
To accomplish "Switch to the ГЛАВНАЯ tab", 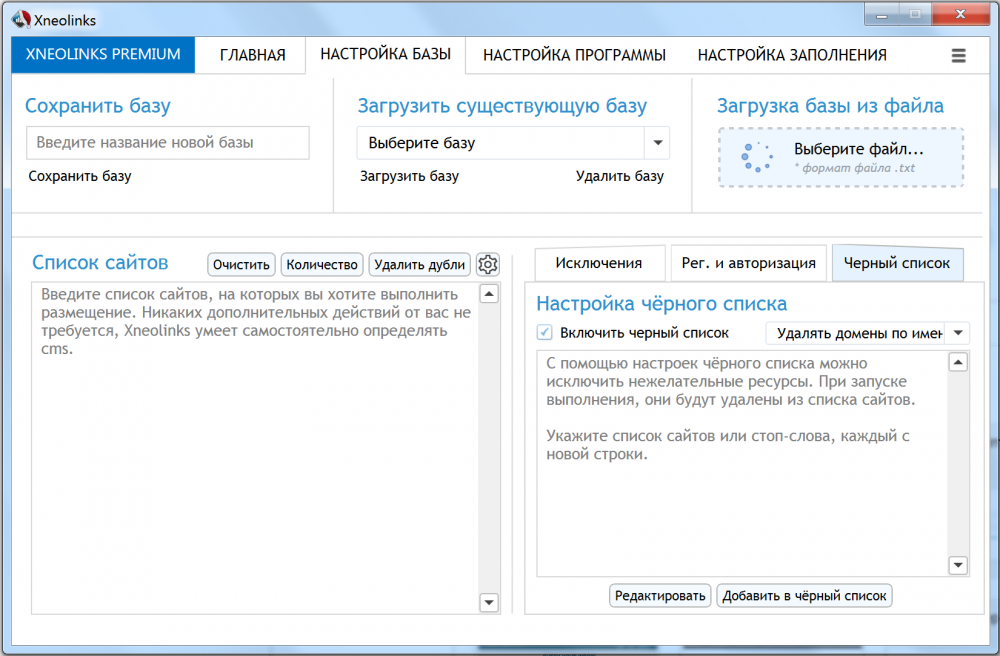I will tap(253, 55).
